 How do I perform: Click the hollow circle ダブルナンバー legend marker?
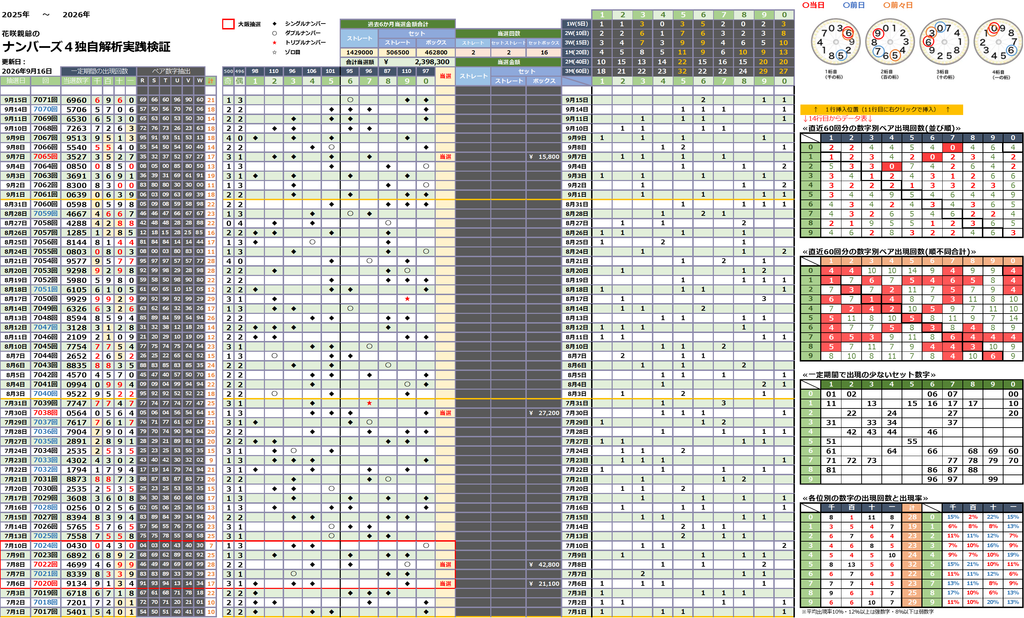[x=274, y=33]
